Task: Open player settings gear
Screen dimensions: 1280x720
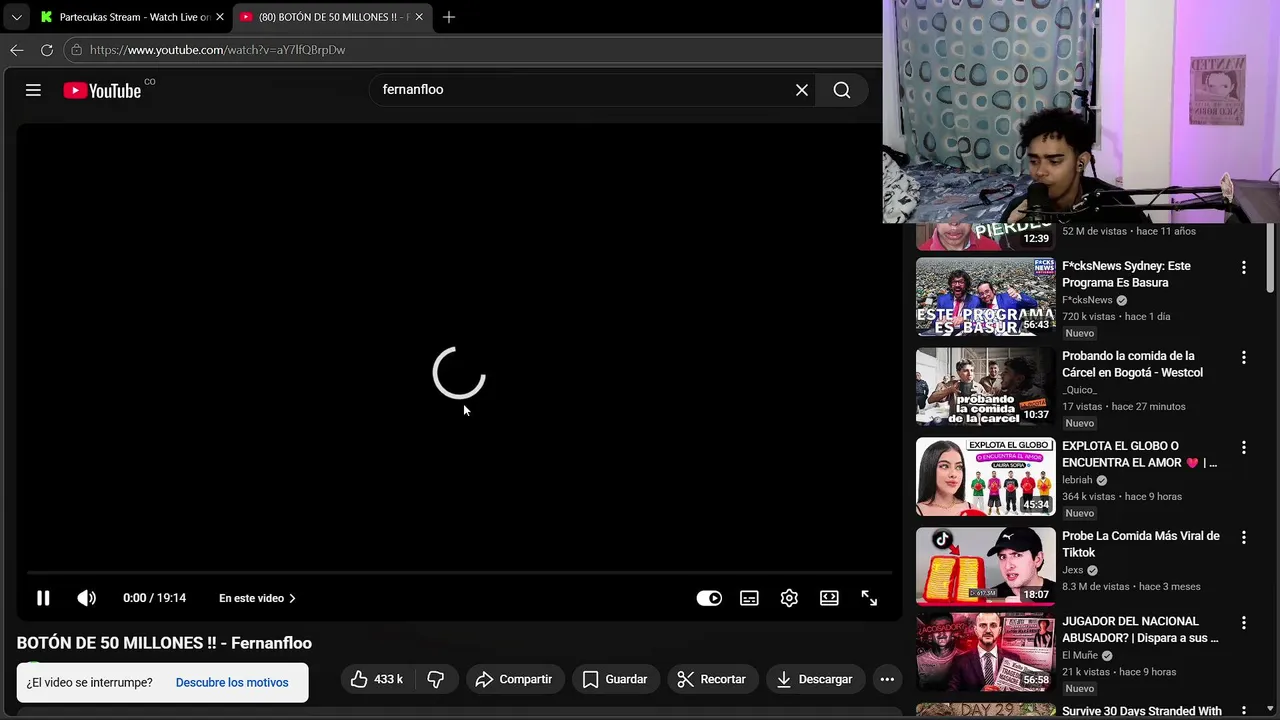Action: [x=789, y=598]
